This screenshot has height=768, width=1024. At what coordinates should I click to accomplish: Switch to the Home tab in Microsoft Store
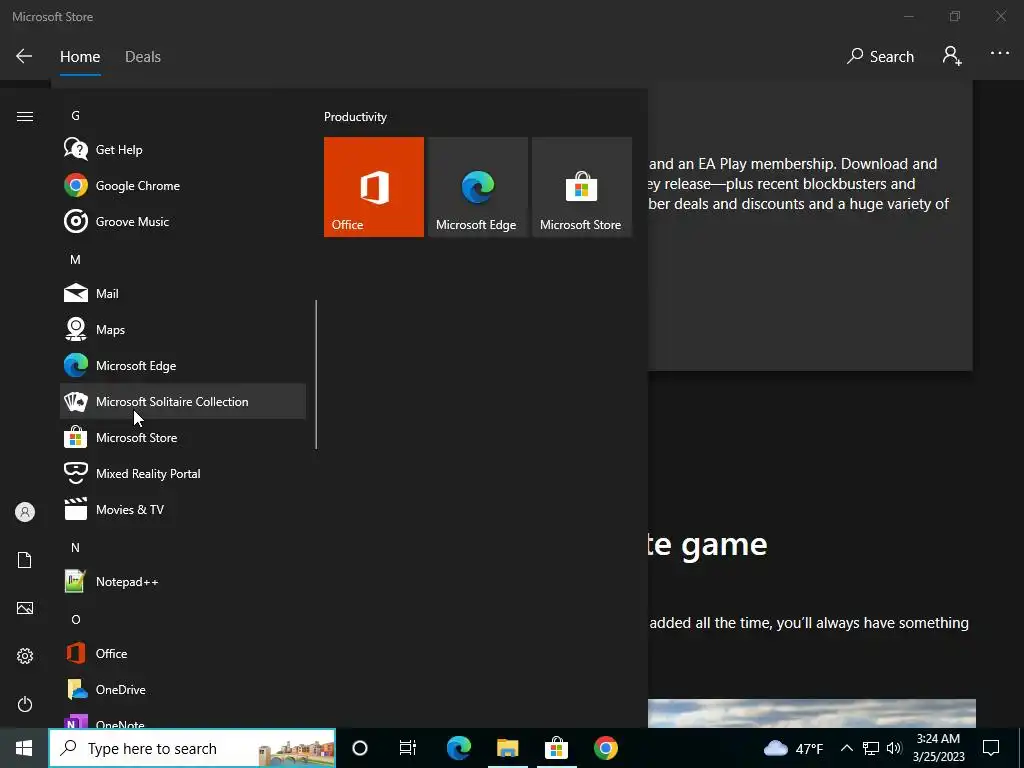tap(80, 57)
